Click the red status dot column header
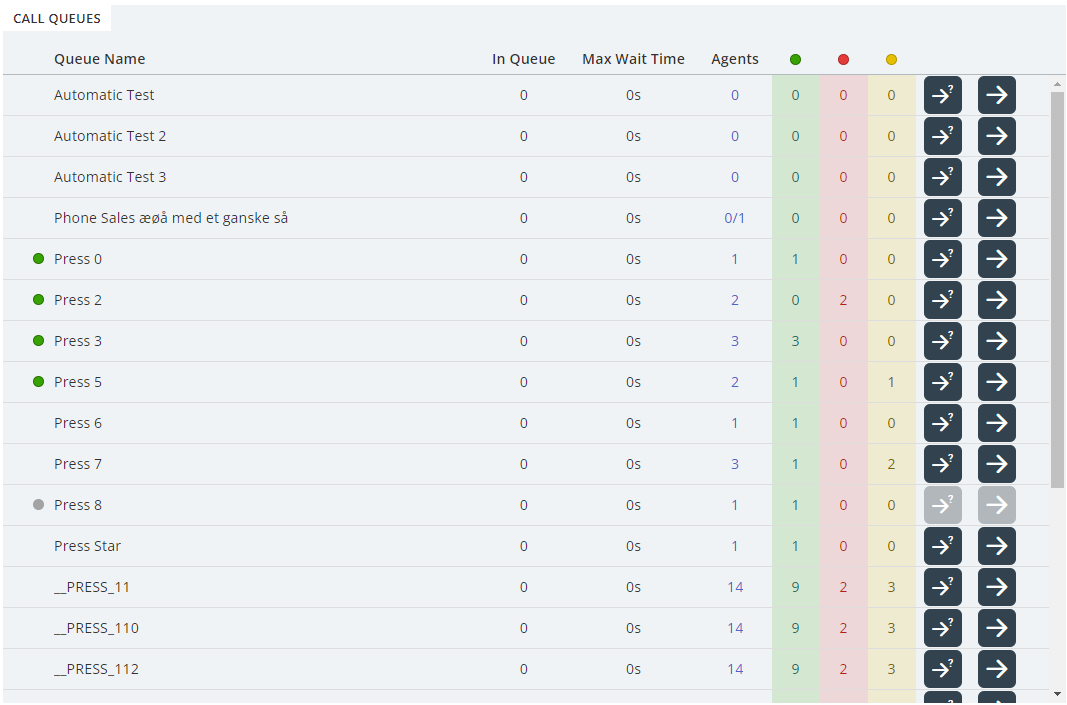The height and width of the screenshot is (705, 1067). [843, 60]
